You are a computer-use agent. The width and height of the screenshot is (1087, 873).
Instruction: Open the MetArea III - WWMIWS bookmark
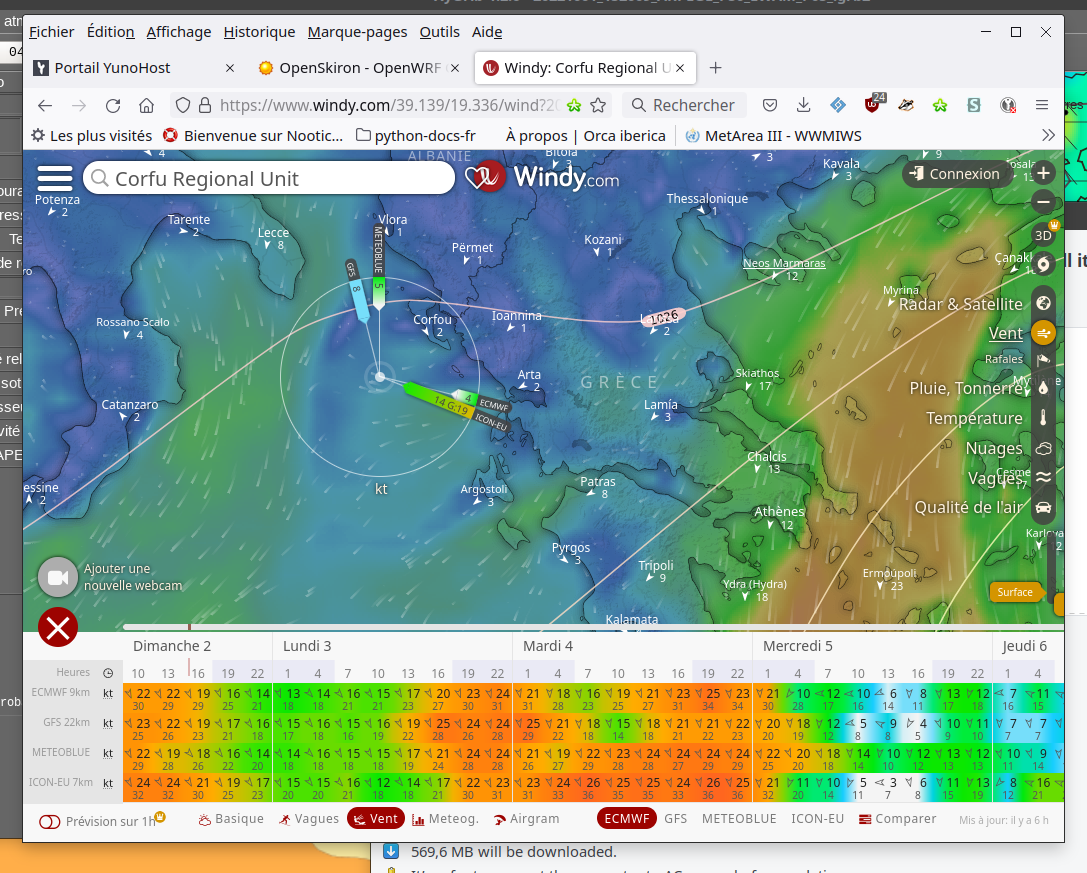tap(773, 136)
